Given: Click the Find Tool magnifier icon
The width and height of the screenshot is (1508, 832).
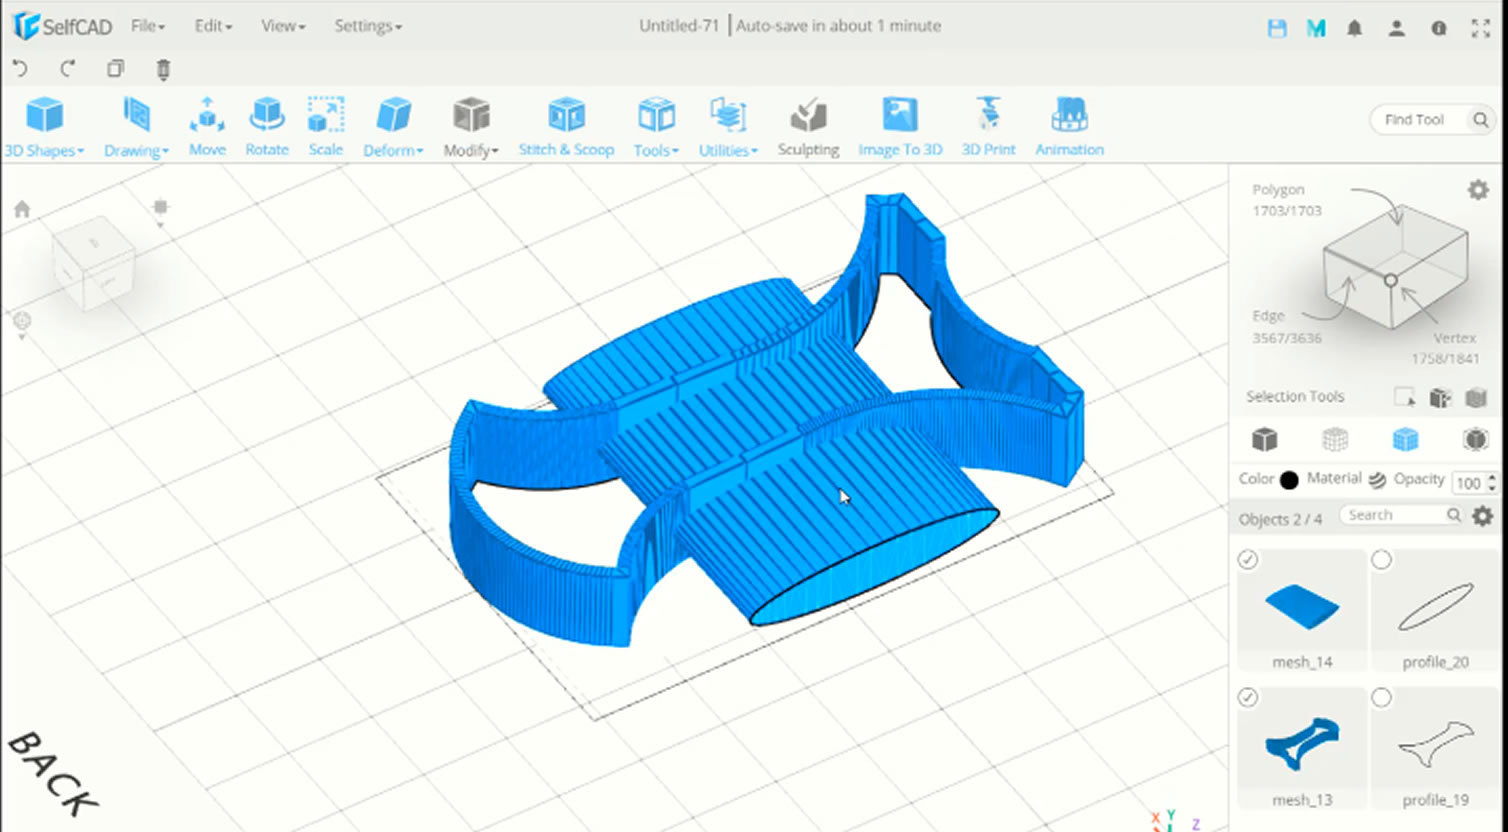Looking at the screenshot, I should coord(1480,120).
